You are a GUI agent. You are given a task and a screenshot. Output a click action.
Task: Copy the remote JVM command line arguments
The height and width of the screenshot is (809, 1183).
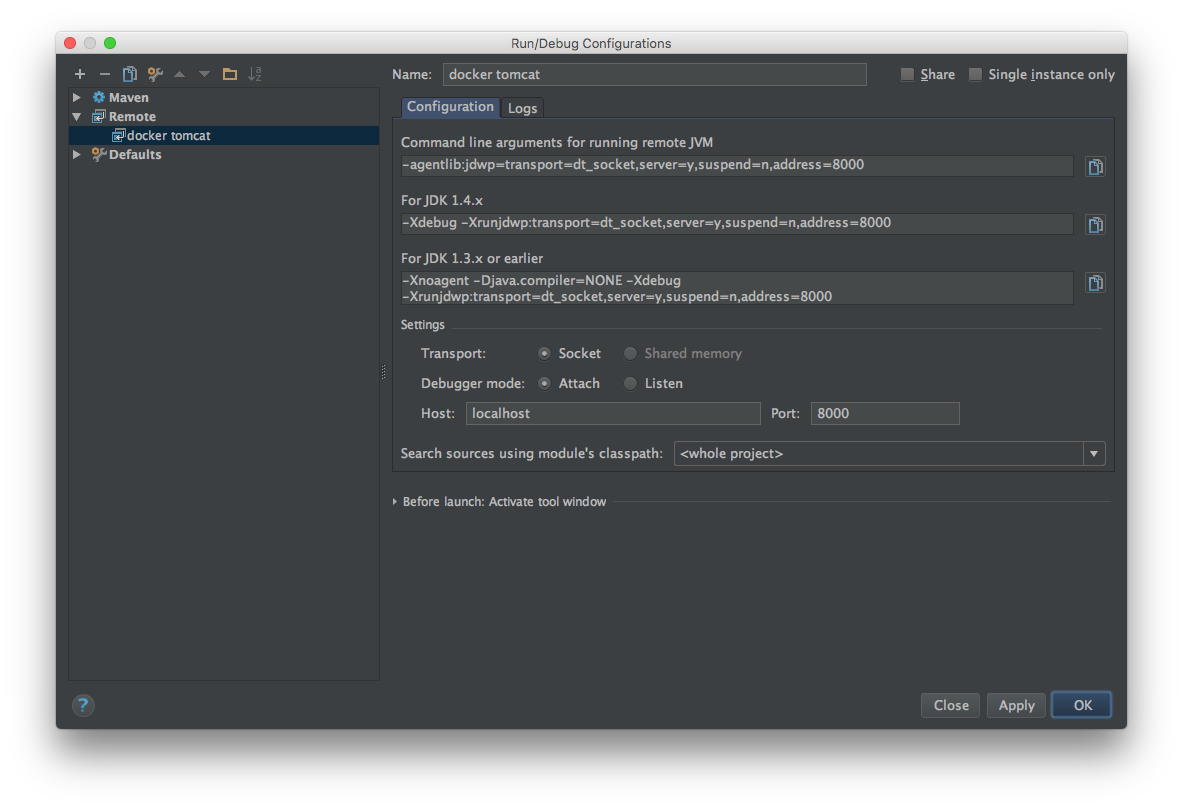coord(1095,167)
